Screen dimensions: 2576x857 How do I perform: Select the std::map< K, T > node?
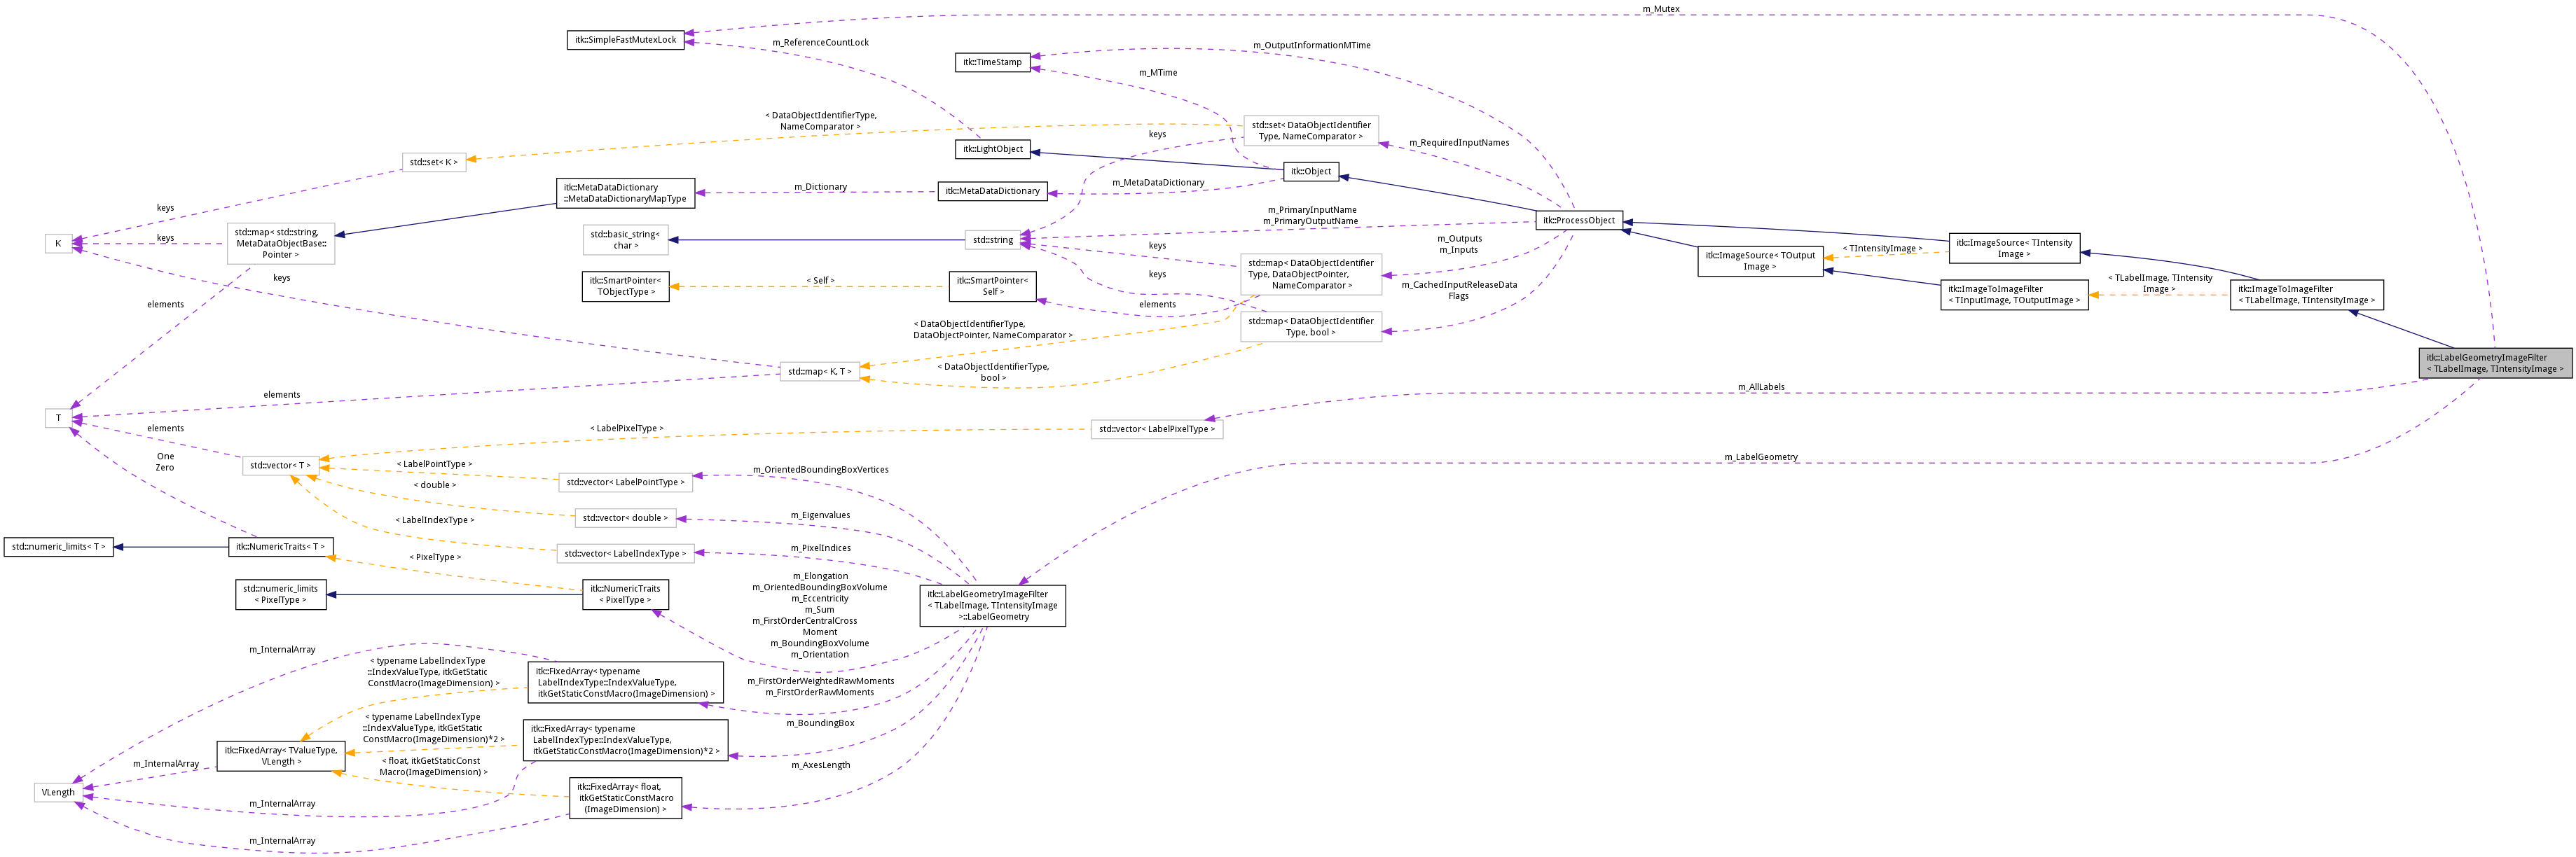point(819,372)
